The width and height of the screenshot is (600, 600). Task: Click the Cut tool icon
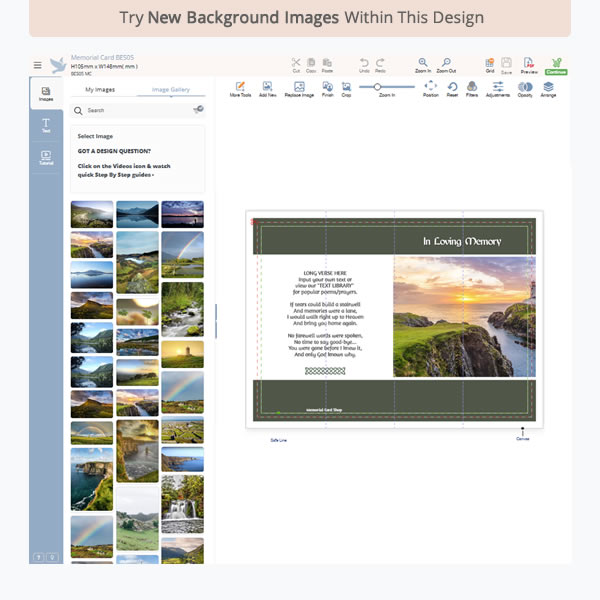296,63
